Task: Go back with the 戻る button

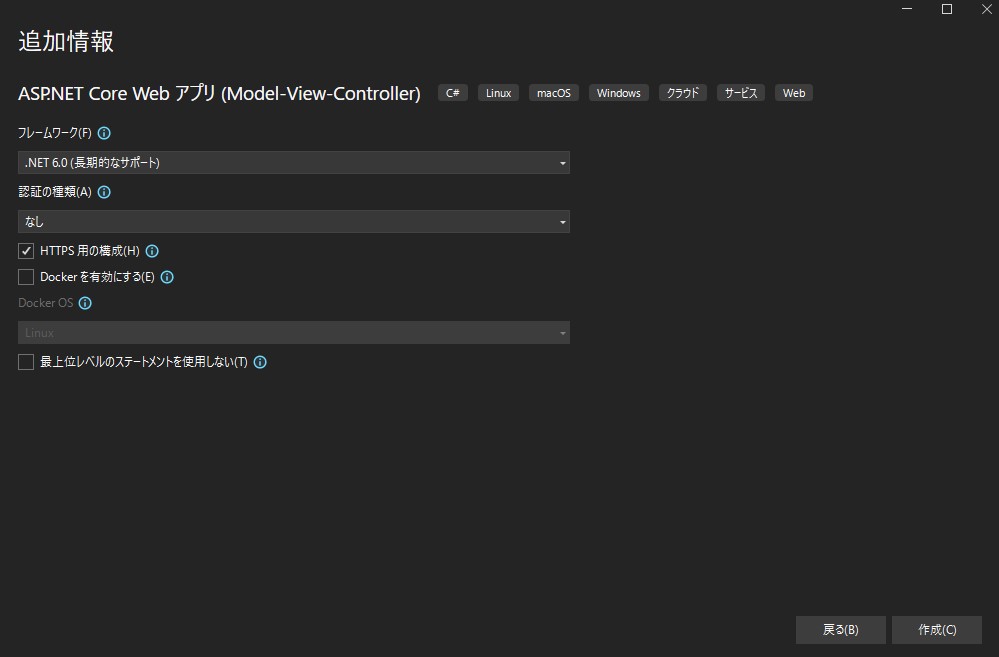Action: (x=840, y=629)
